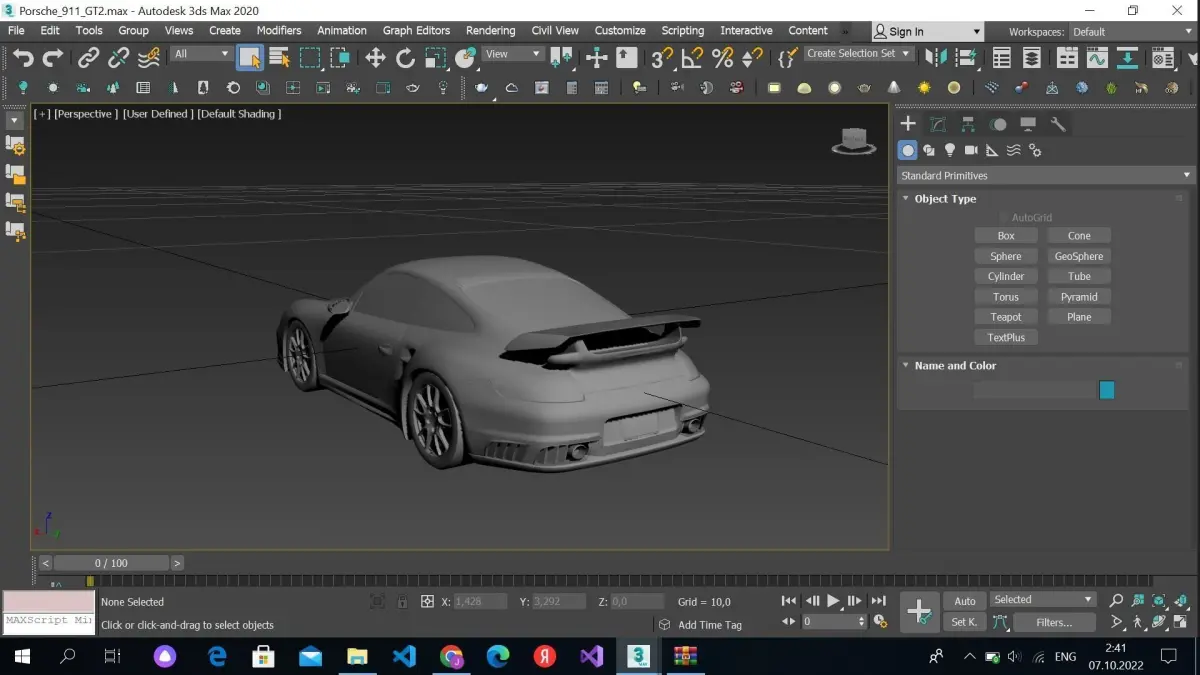Click the Undo arrow icon
Screen dimensions: 1200x675
[23, 58]
